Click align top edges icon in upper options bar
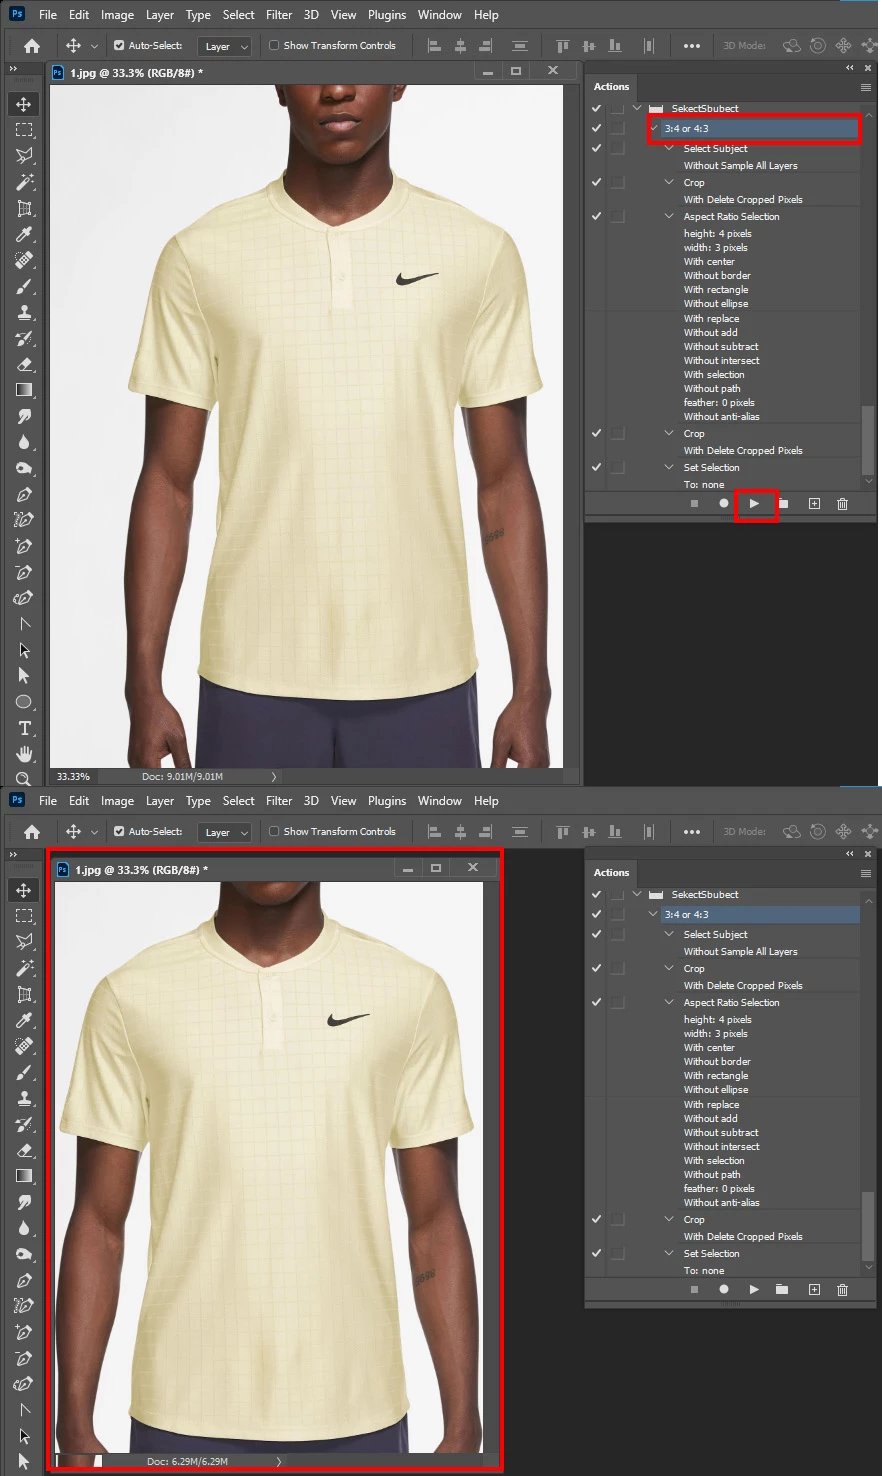Image resolution: width=882 pixels, height=1476 pixels. click(562, 45)
